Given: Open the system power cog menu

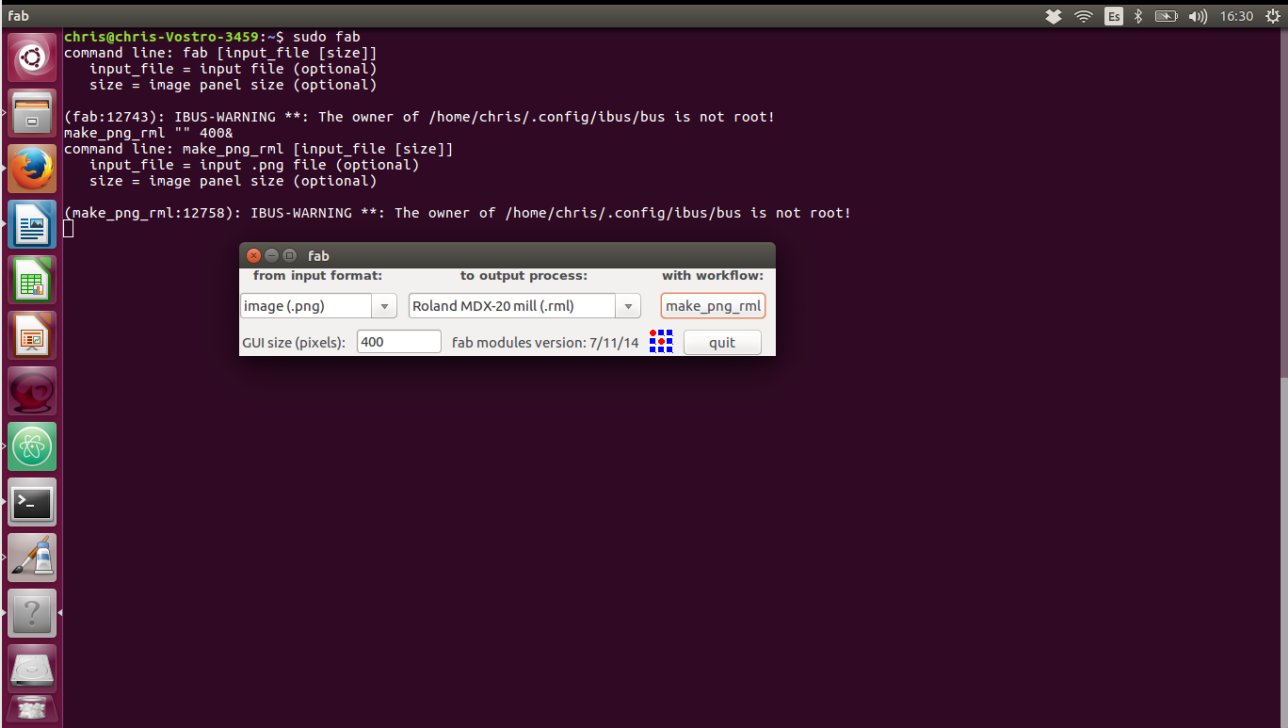Looking at the screenshot, I should tap(1271, 16).
